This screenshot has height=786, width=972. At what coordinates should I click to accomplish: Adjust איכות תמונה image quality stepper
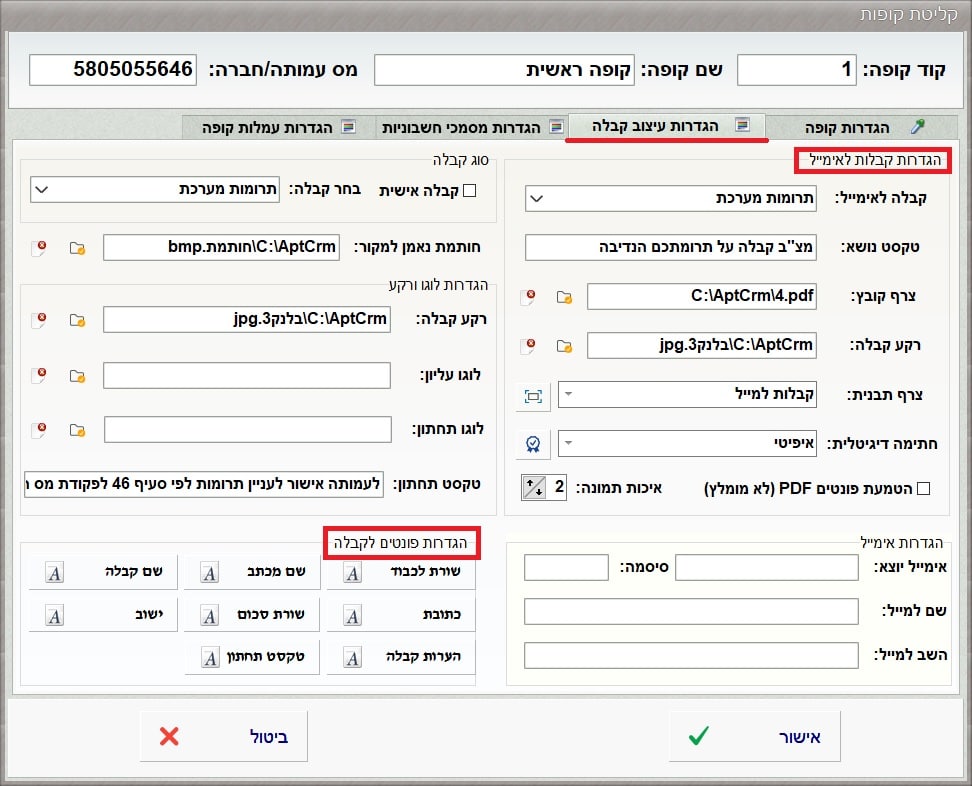click(x=532, y=488)
